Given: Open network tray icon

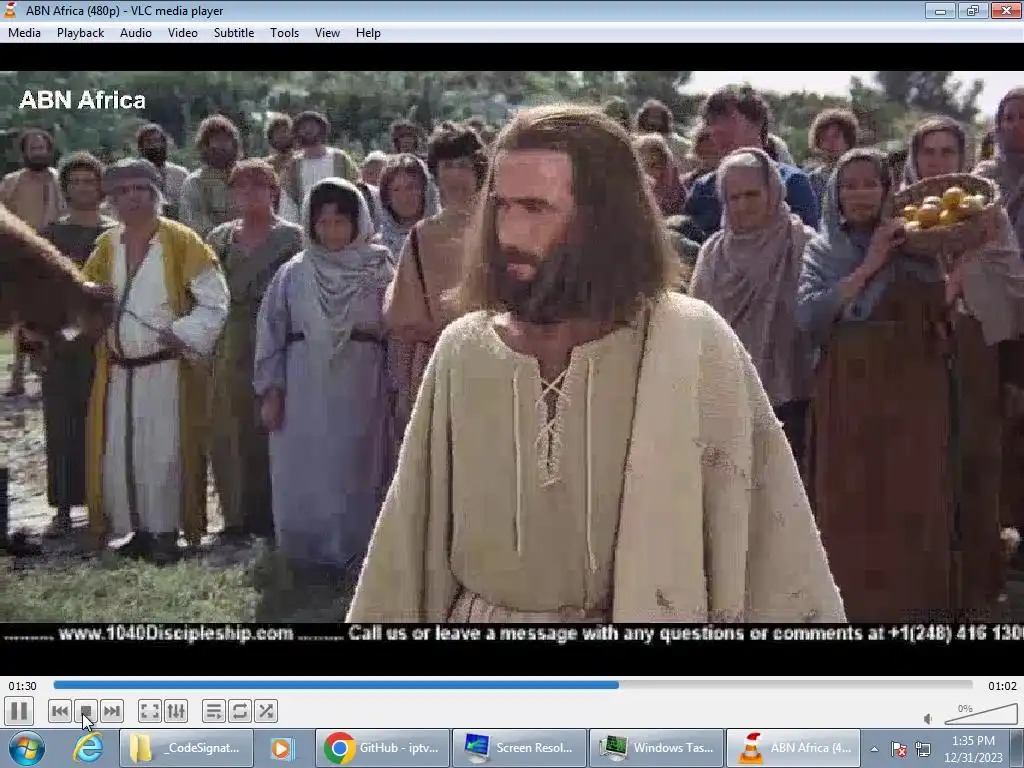Looking at the screenshot, I should click(923, 749).
